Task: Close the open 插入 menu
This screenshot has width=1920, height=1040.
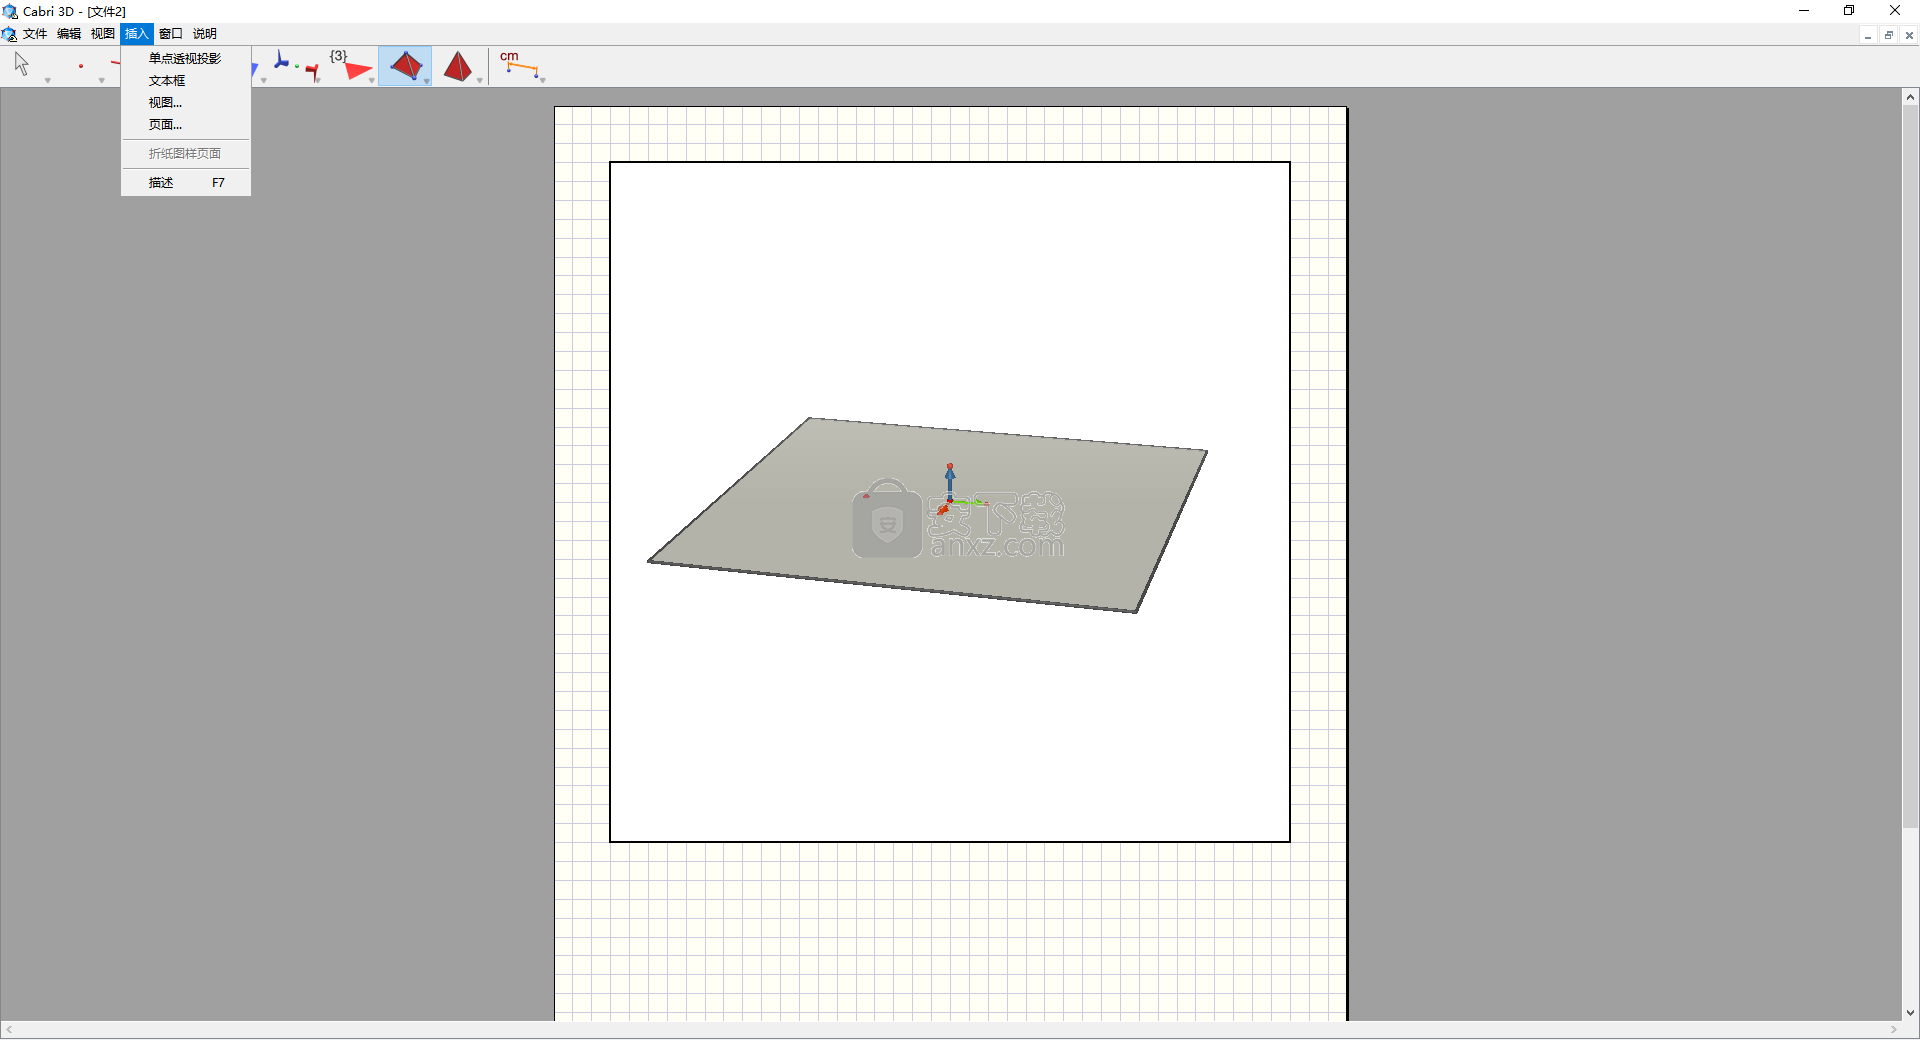Action: [x=137, y=34]
